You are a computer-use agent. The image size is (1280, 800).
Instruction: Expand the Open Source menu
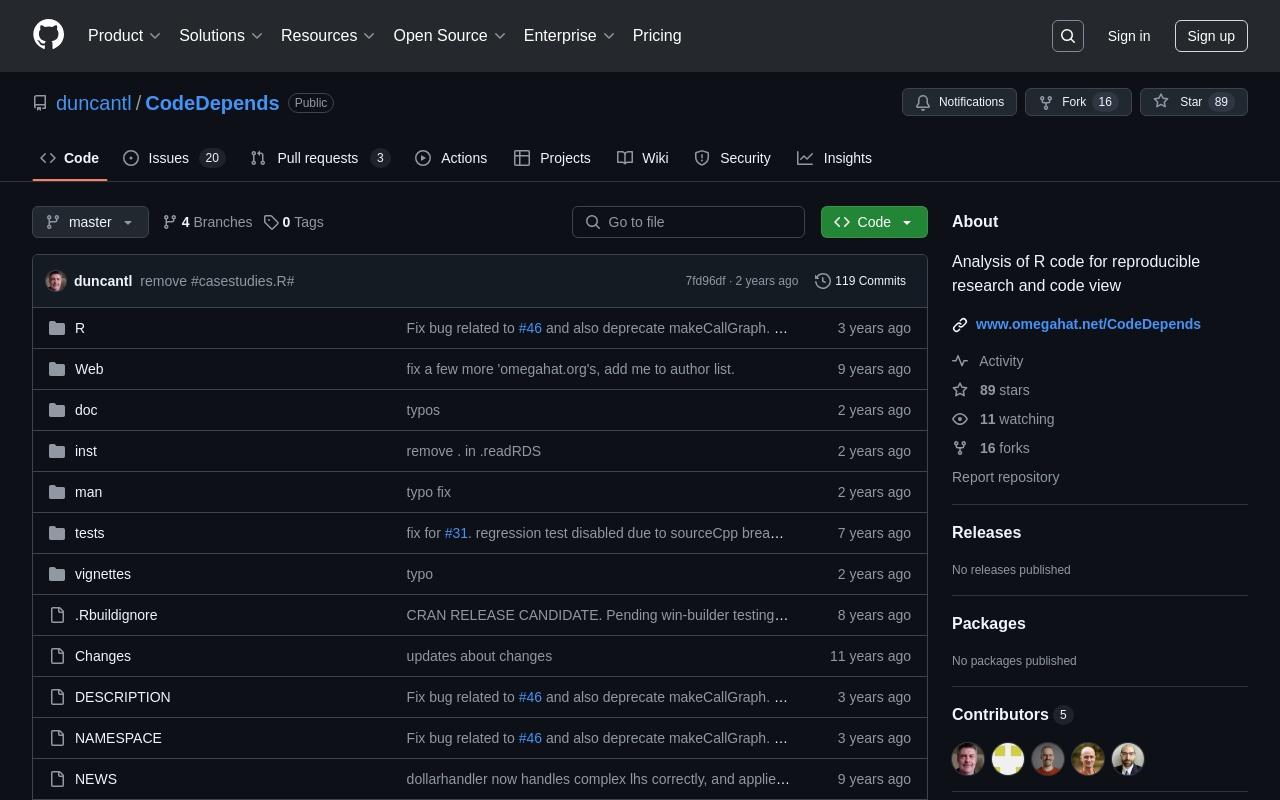(450, 36)
